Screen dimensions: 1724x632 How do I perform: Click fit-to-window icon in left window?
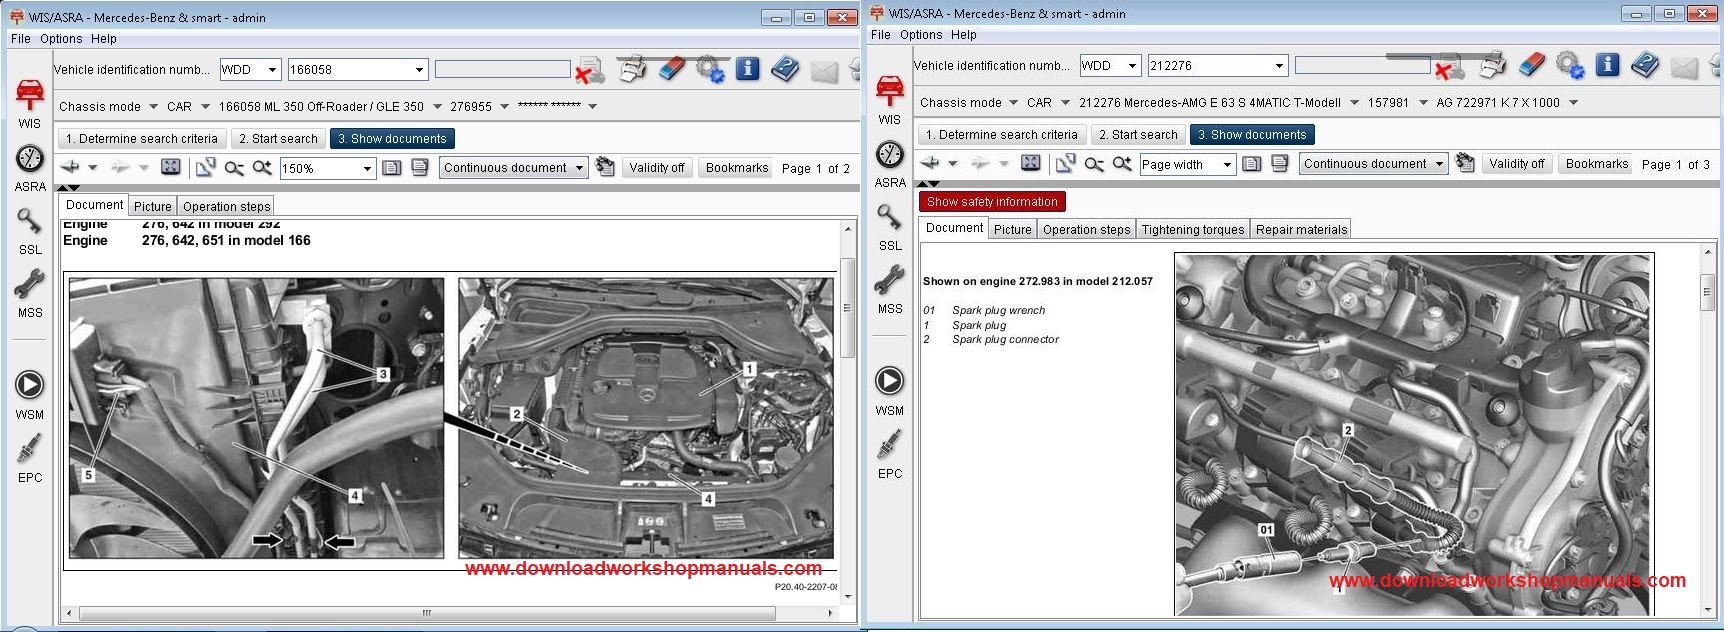pos(171,167)
